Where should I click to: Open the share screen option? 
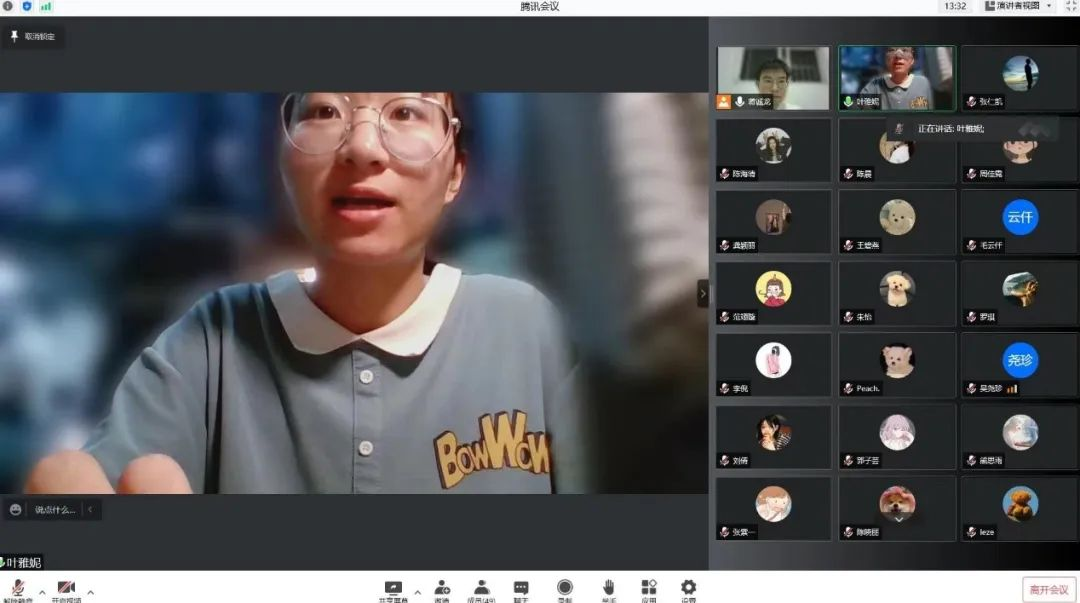tap(392, 589)
